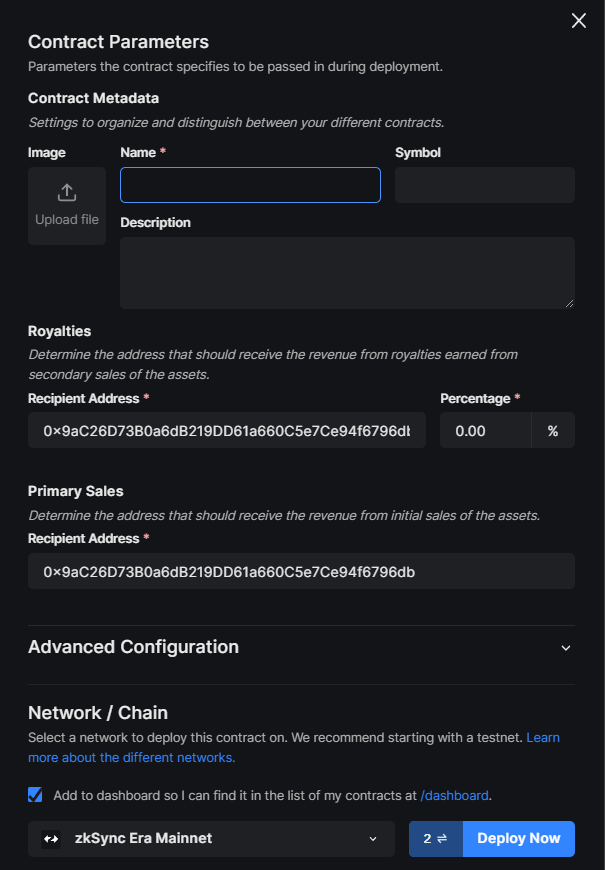
Task: Click the upload arrow icon
Action: tap(67, 193)
